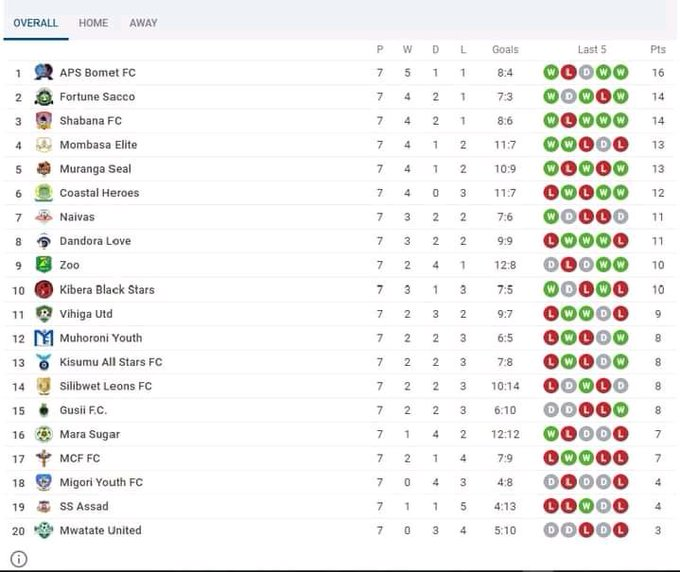
Task: Switch to the AWAY standings tab
Action: click(x=143, y=23)
